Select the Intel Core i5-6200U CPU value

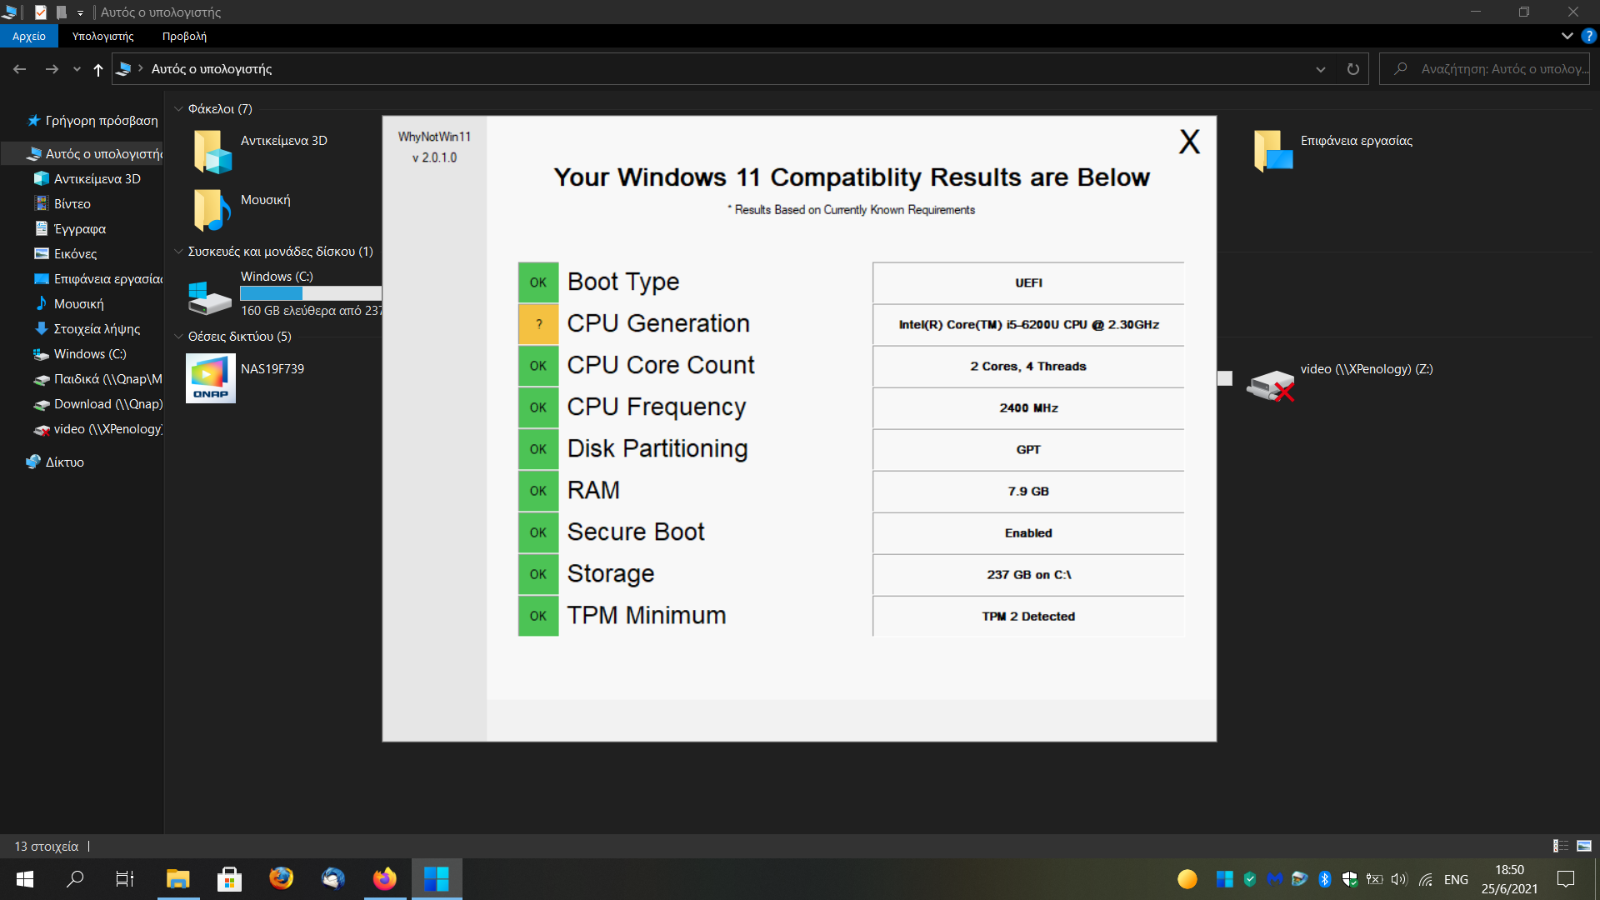point(1028,324)
